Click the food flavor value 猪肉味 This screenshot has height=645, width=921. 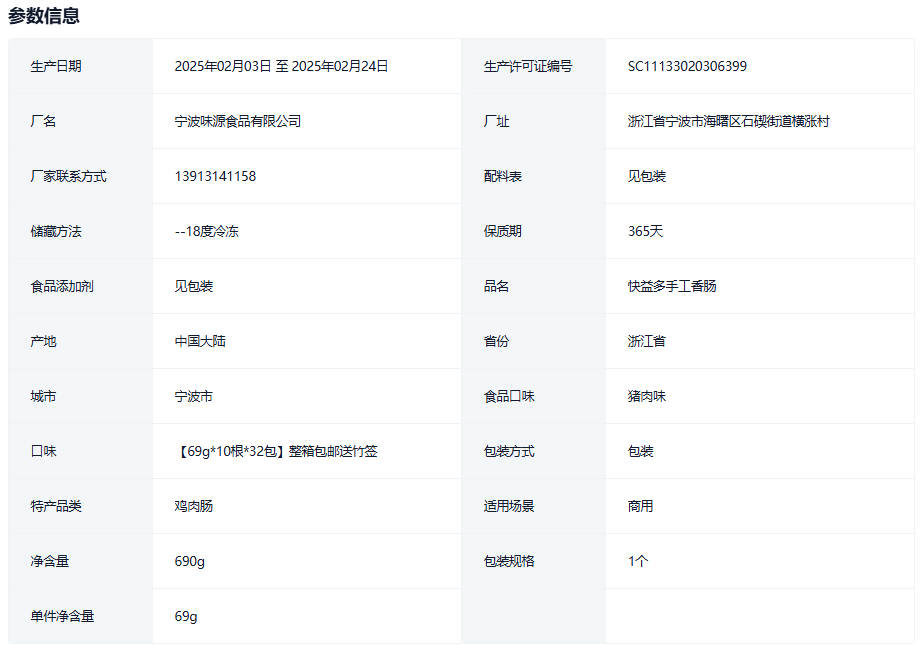647,396
